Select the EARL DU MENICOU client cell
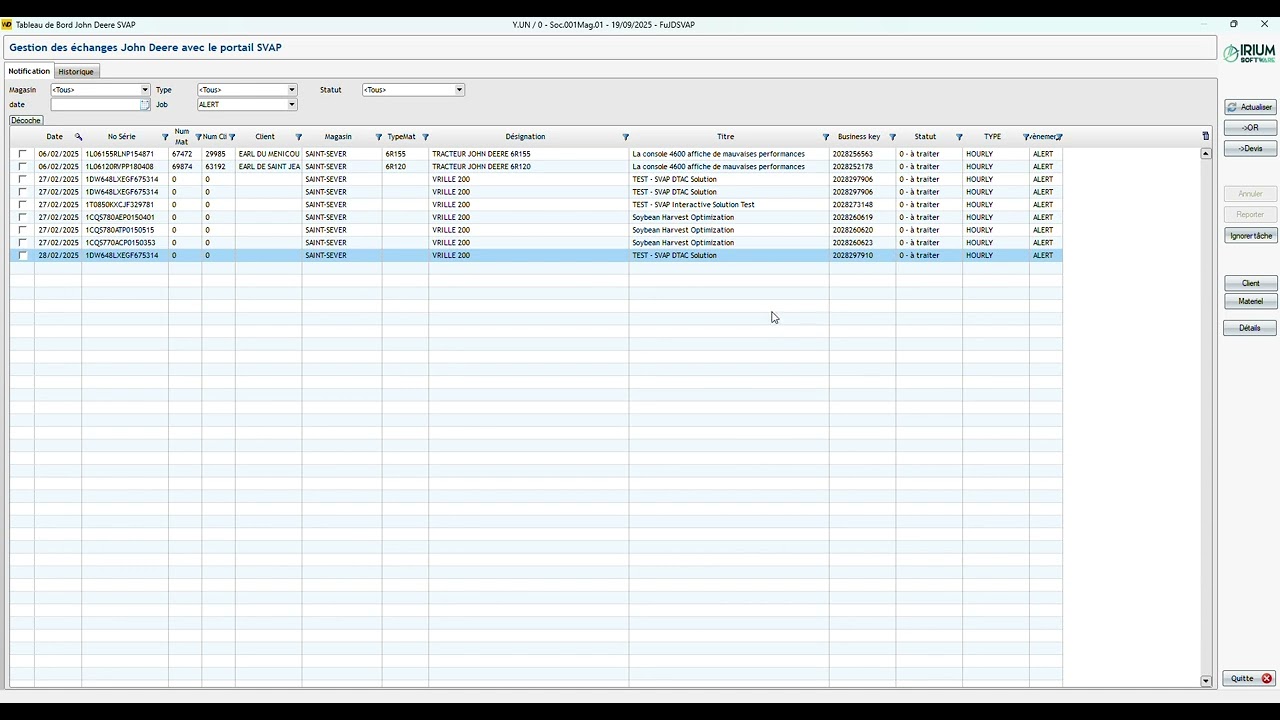 [x=268, y=154]
